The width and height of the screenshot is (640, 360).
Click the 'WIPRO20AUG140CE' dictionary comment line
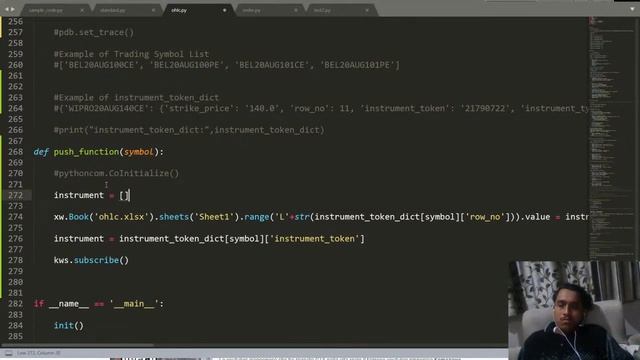tap(321, 108)
